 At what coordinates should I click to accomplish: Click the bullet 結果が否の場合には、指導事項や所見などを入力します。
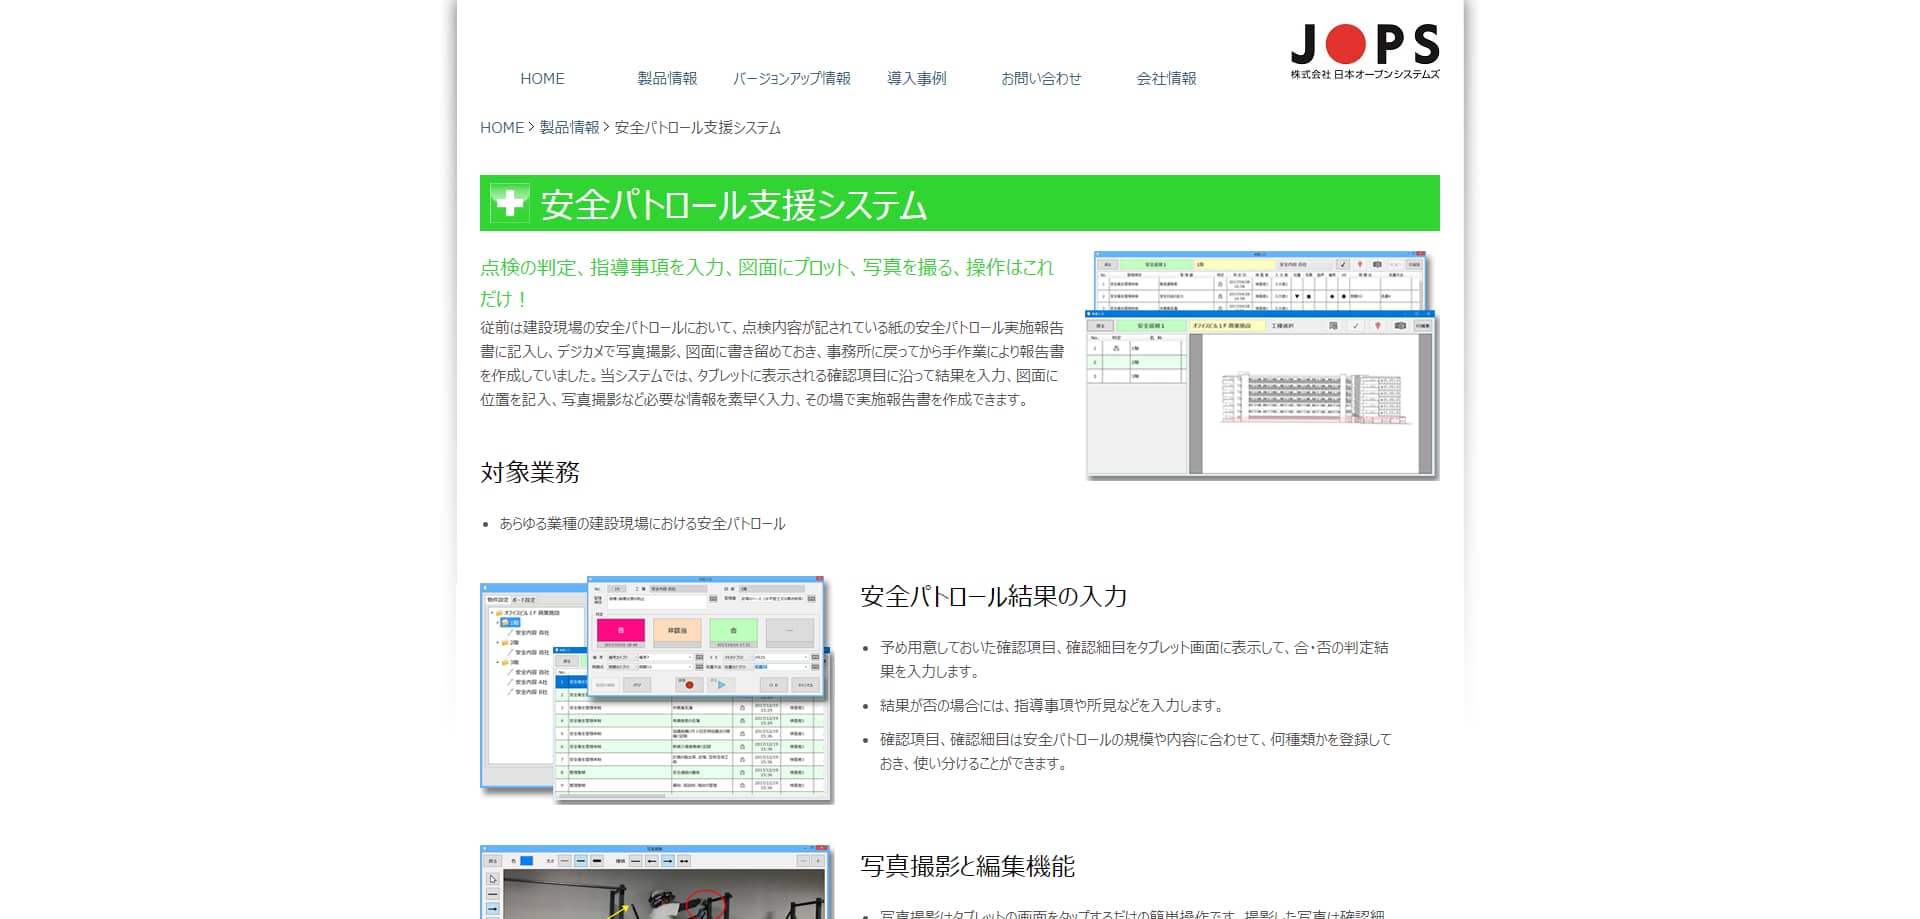click(x=1052, y=706)
